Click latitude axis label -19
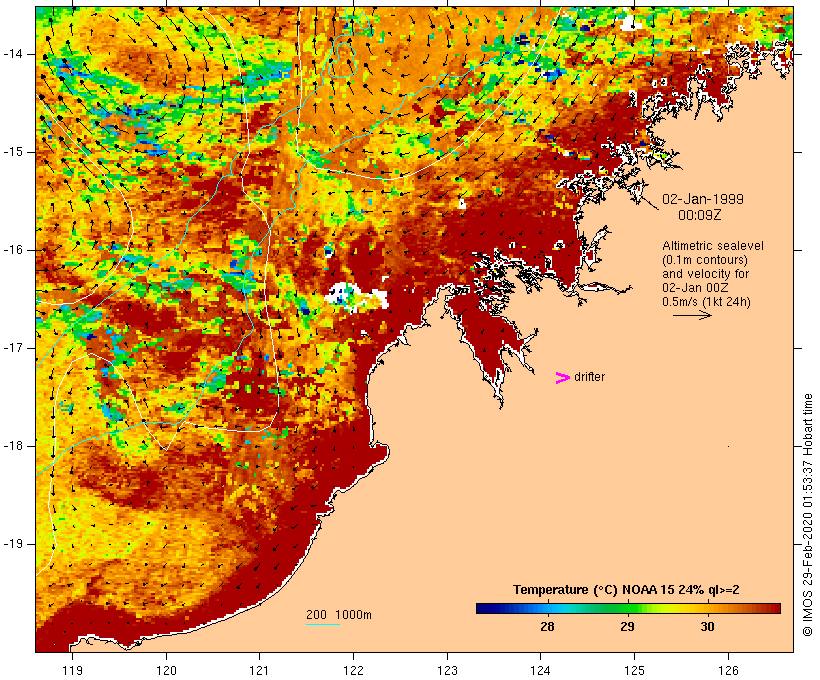This screenshot has width=820, height=680. (13, 544)
